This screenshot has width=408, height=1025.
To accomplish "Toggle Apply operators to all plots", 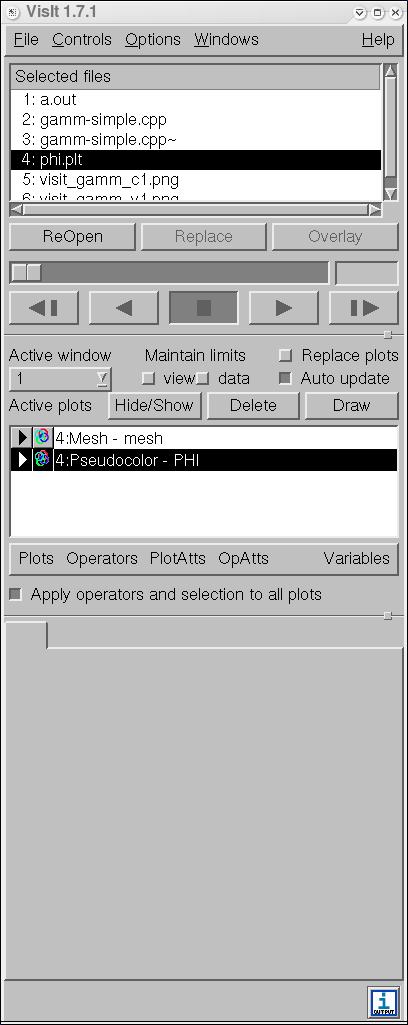I will pyautogui.click(x=15, y=594).
